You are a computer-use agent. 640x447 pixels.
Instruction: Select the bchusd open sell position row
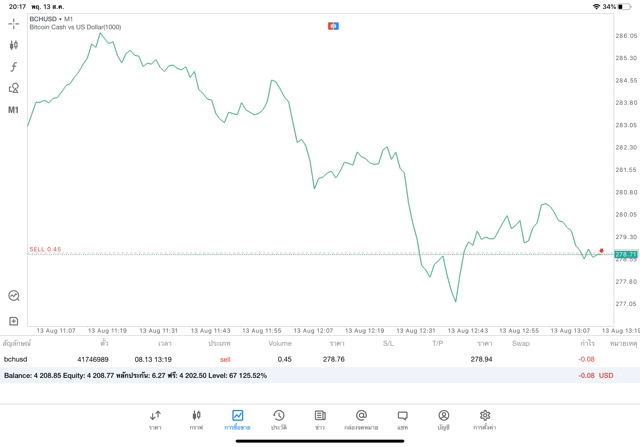click(x=300, y=358)
